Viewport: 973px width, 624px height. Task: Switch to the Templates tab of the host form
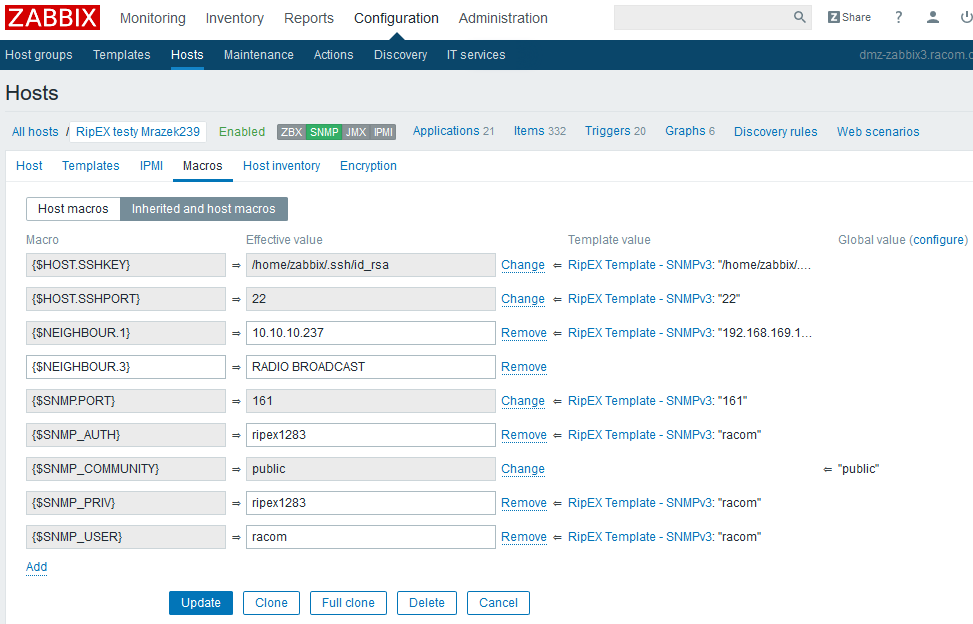(91, 166)
